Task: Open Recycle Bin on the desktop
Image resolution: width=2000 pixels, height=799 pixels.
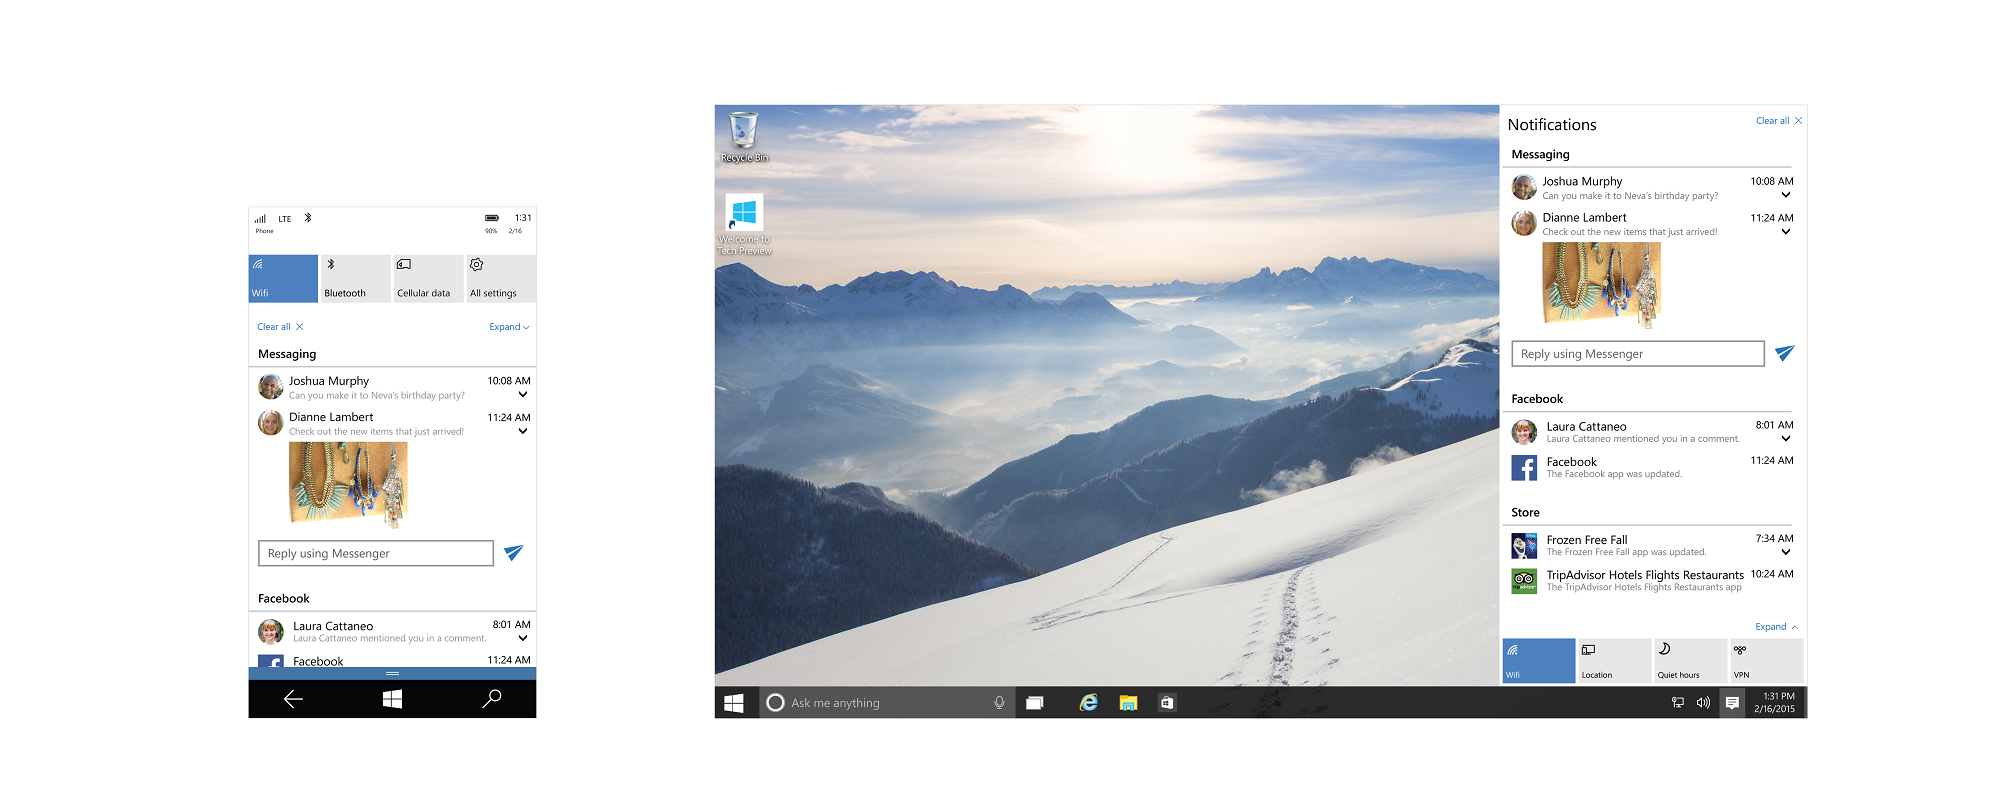Action: click(743, 135)
